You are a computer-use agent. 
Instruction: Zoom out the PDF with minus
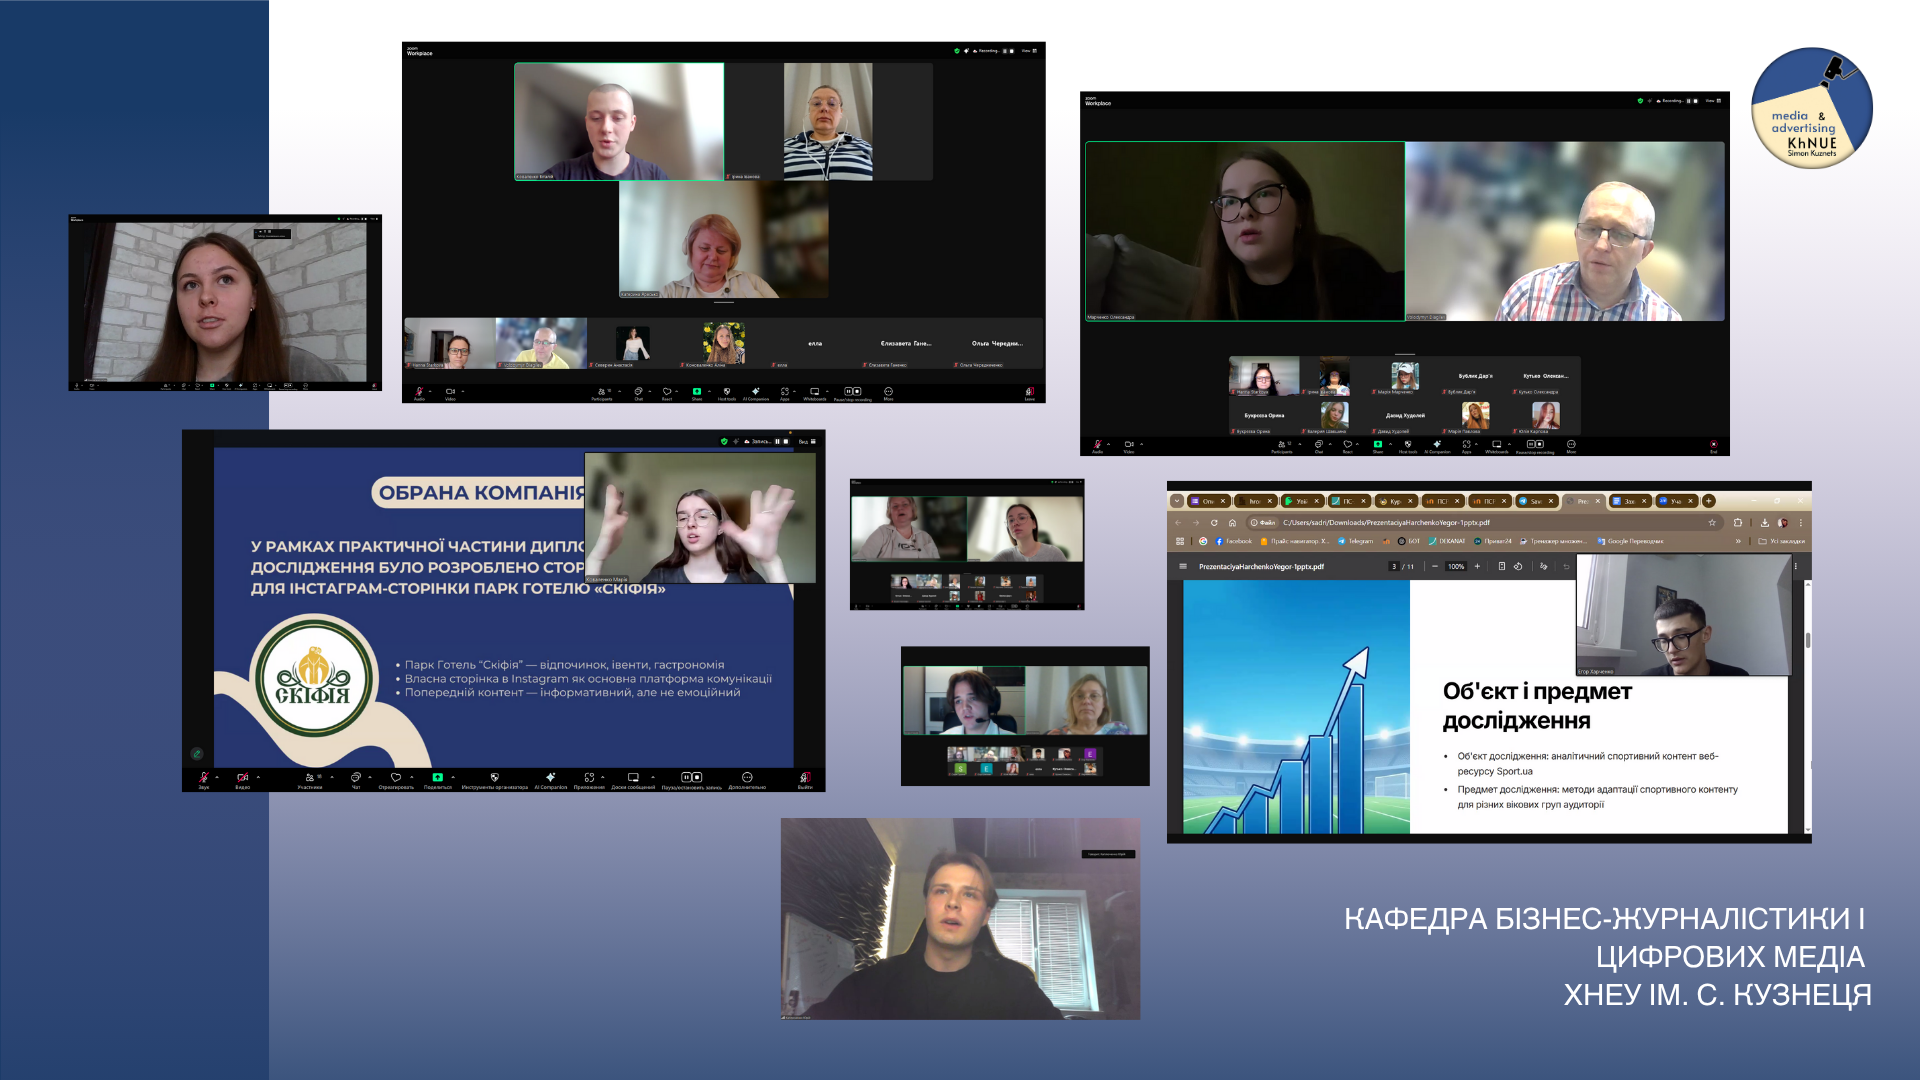coord(1435,566)
